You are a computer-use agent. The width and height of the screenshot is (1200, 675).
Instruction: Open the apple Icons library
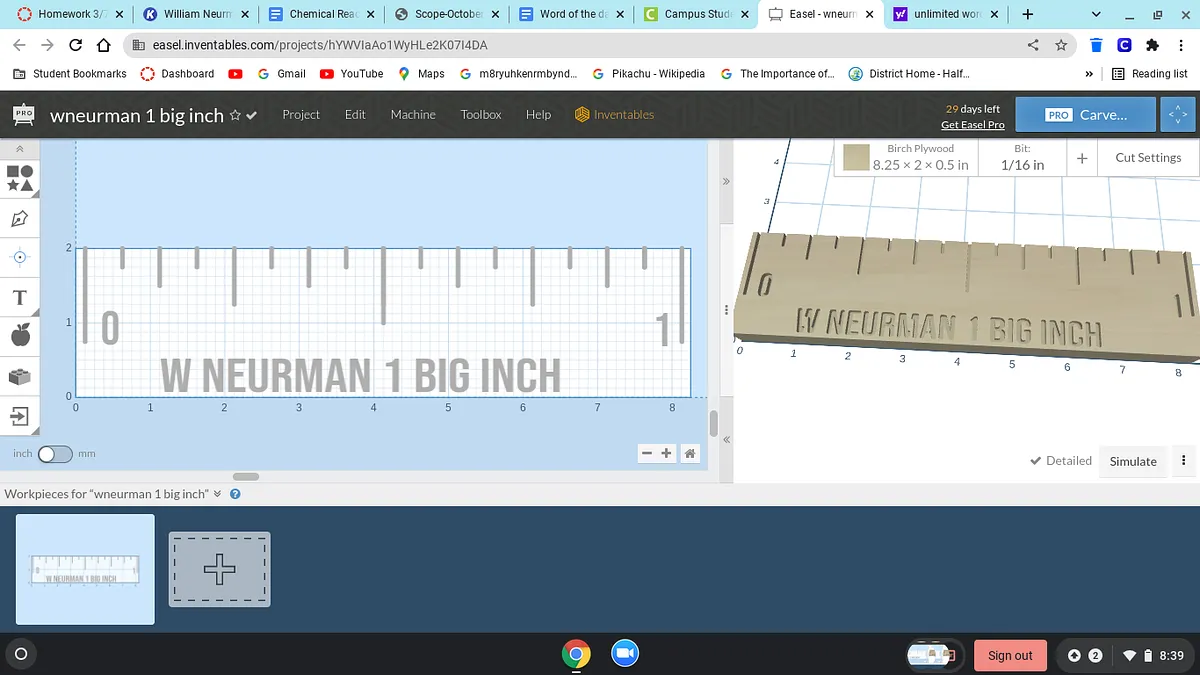click(x=20, y=336)
